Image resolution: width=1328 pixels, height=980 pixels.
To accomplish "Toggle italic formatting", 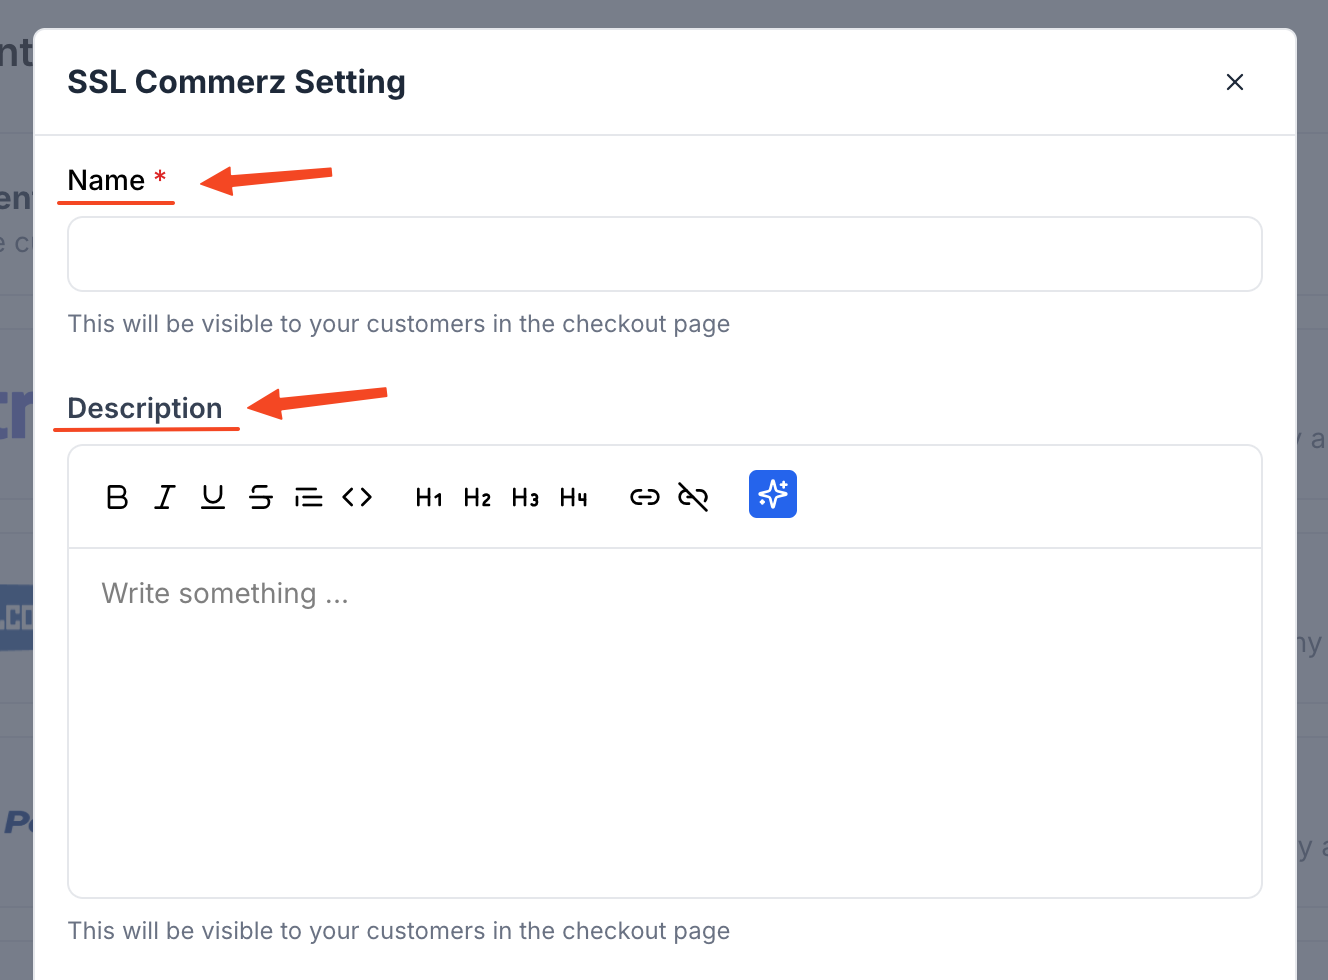I will (165, 496).
